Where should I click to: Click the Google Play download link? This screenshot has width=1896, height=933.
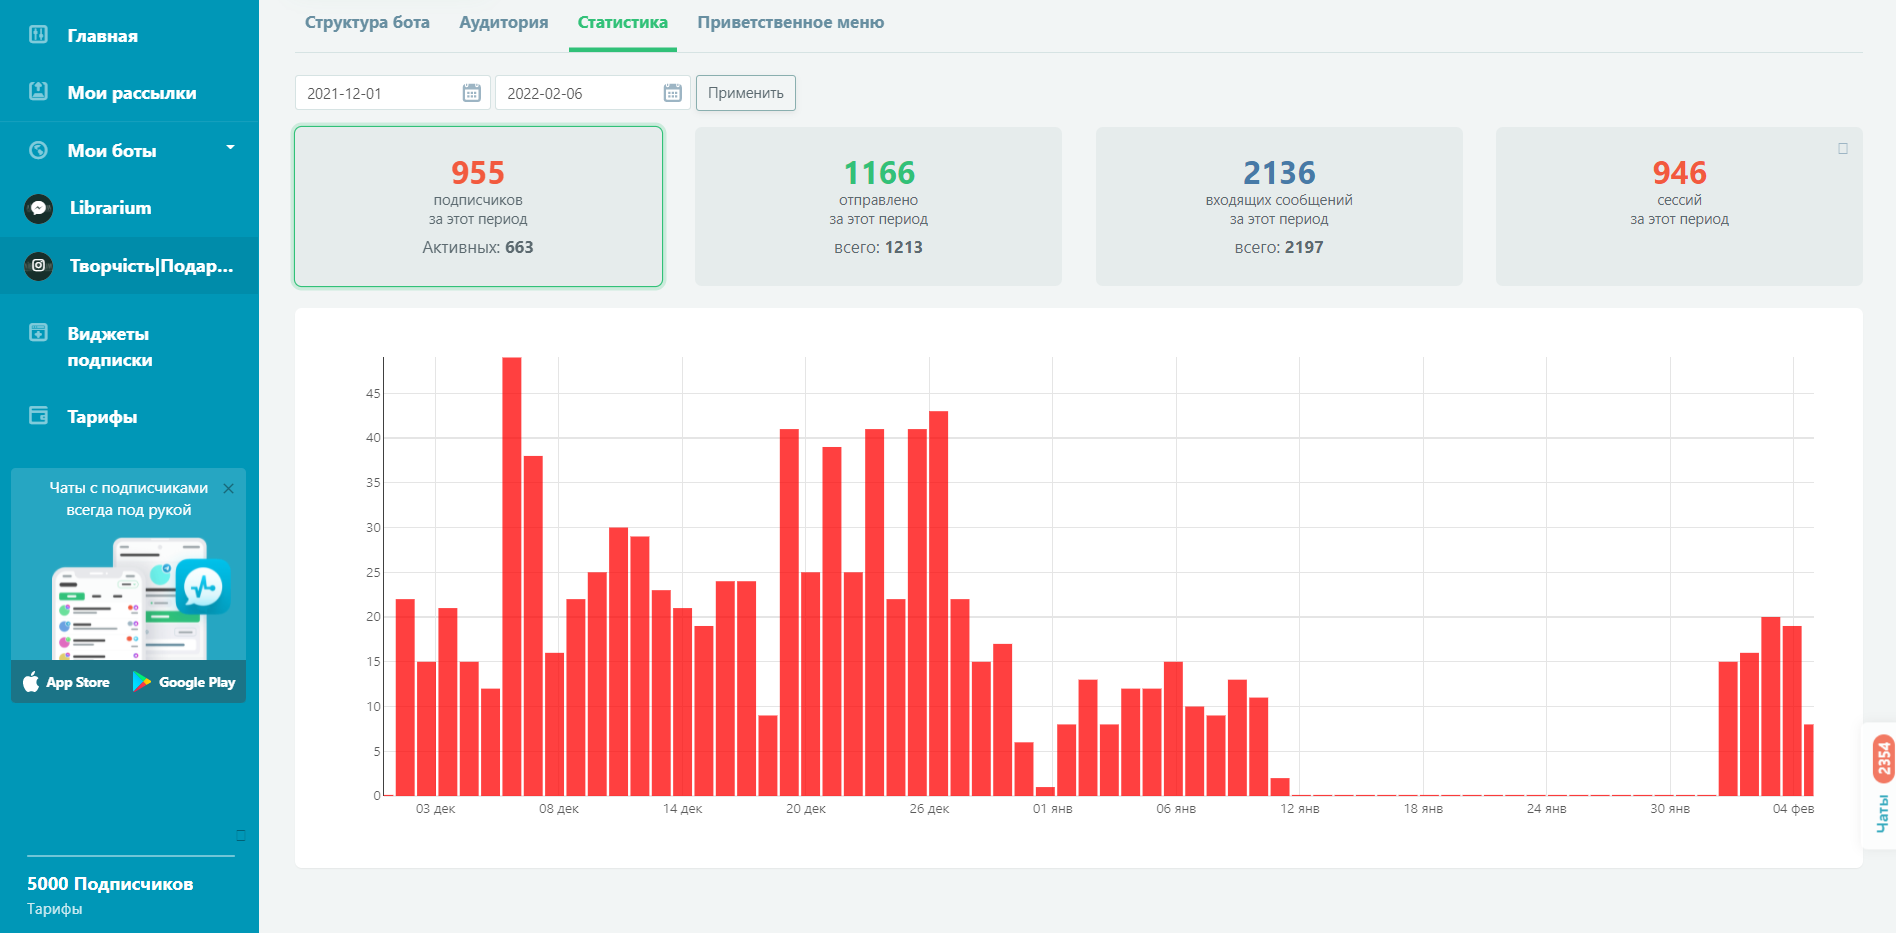[185, 682]
